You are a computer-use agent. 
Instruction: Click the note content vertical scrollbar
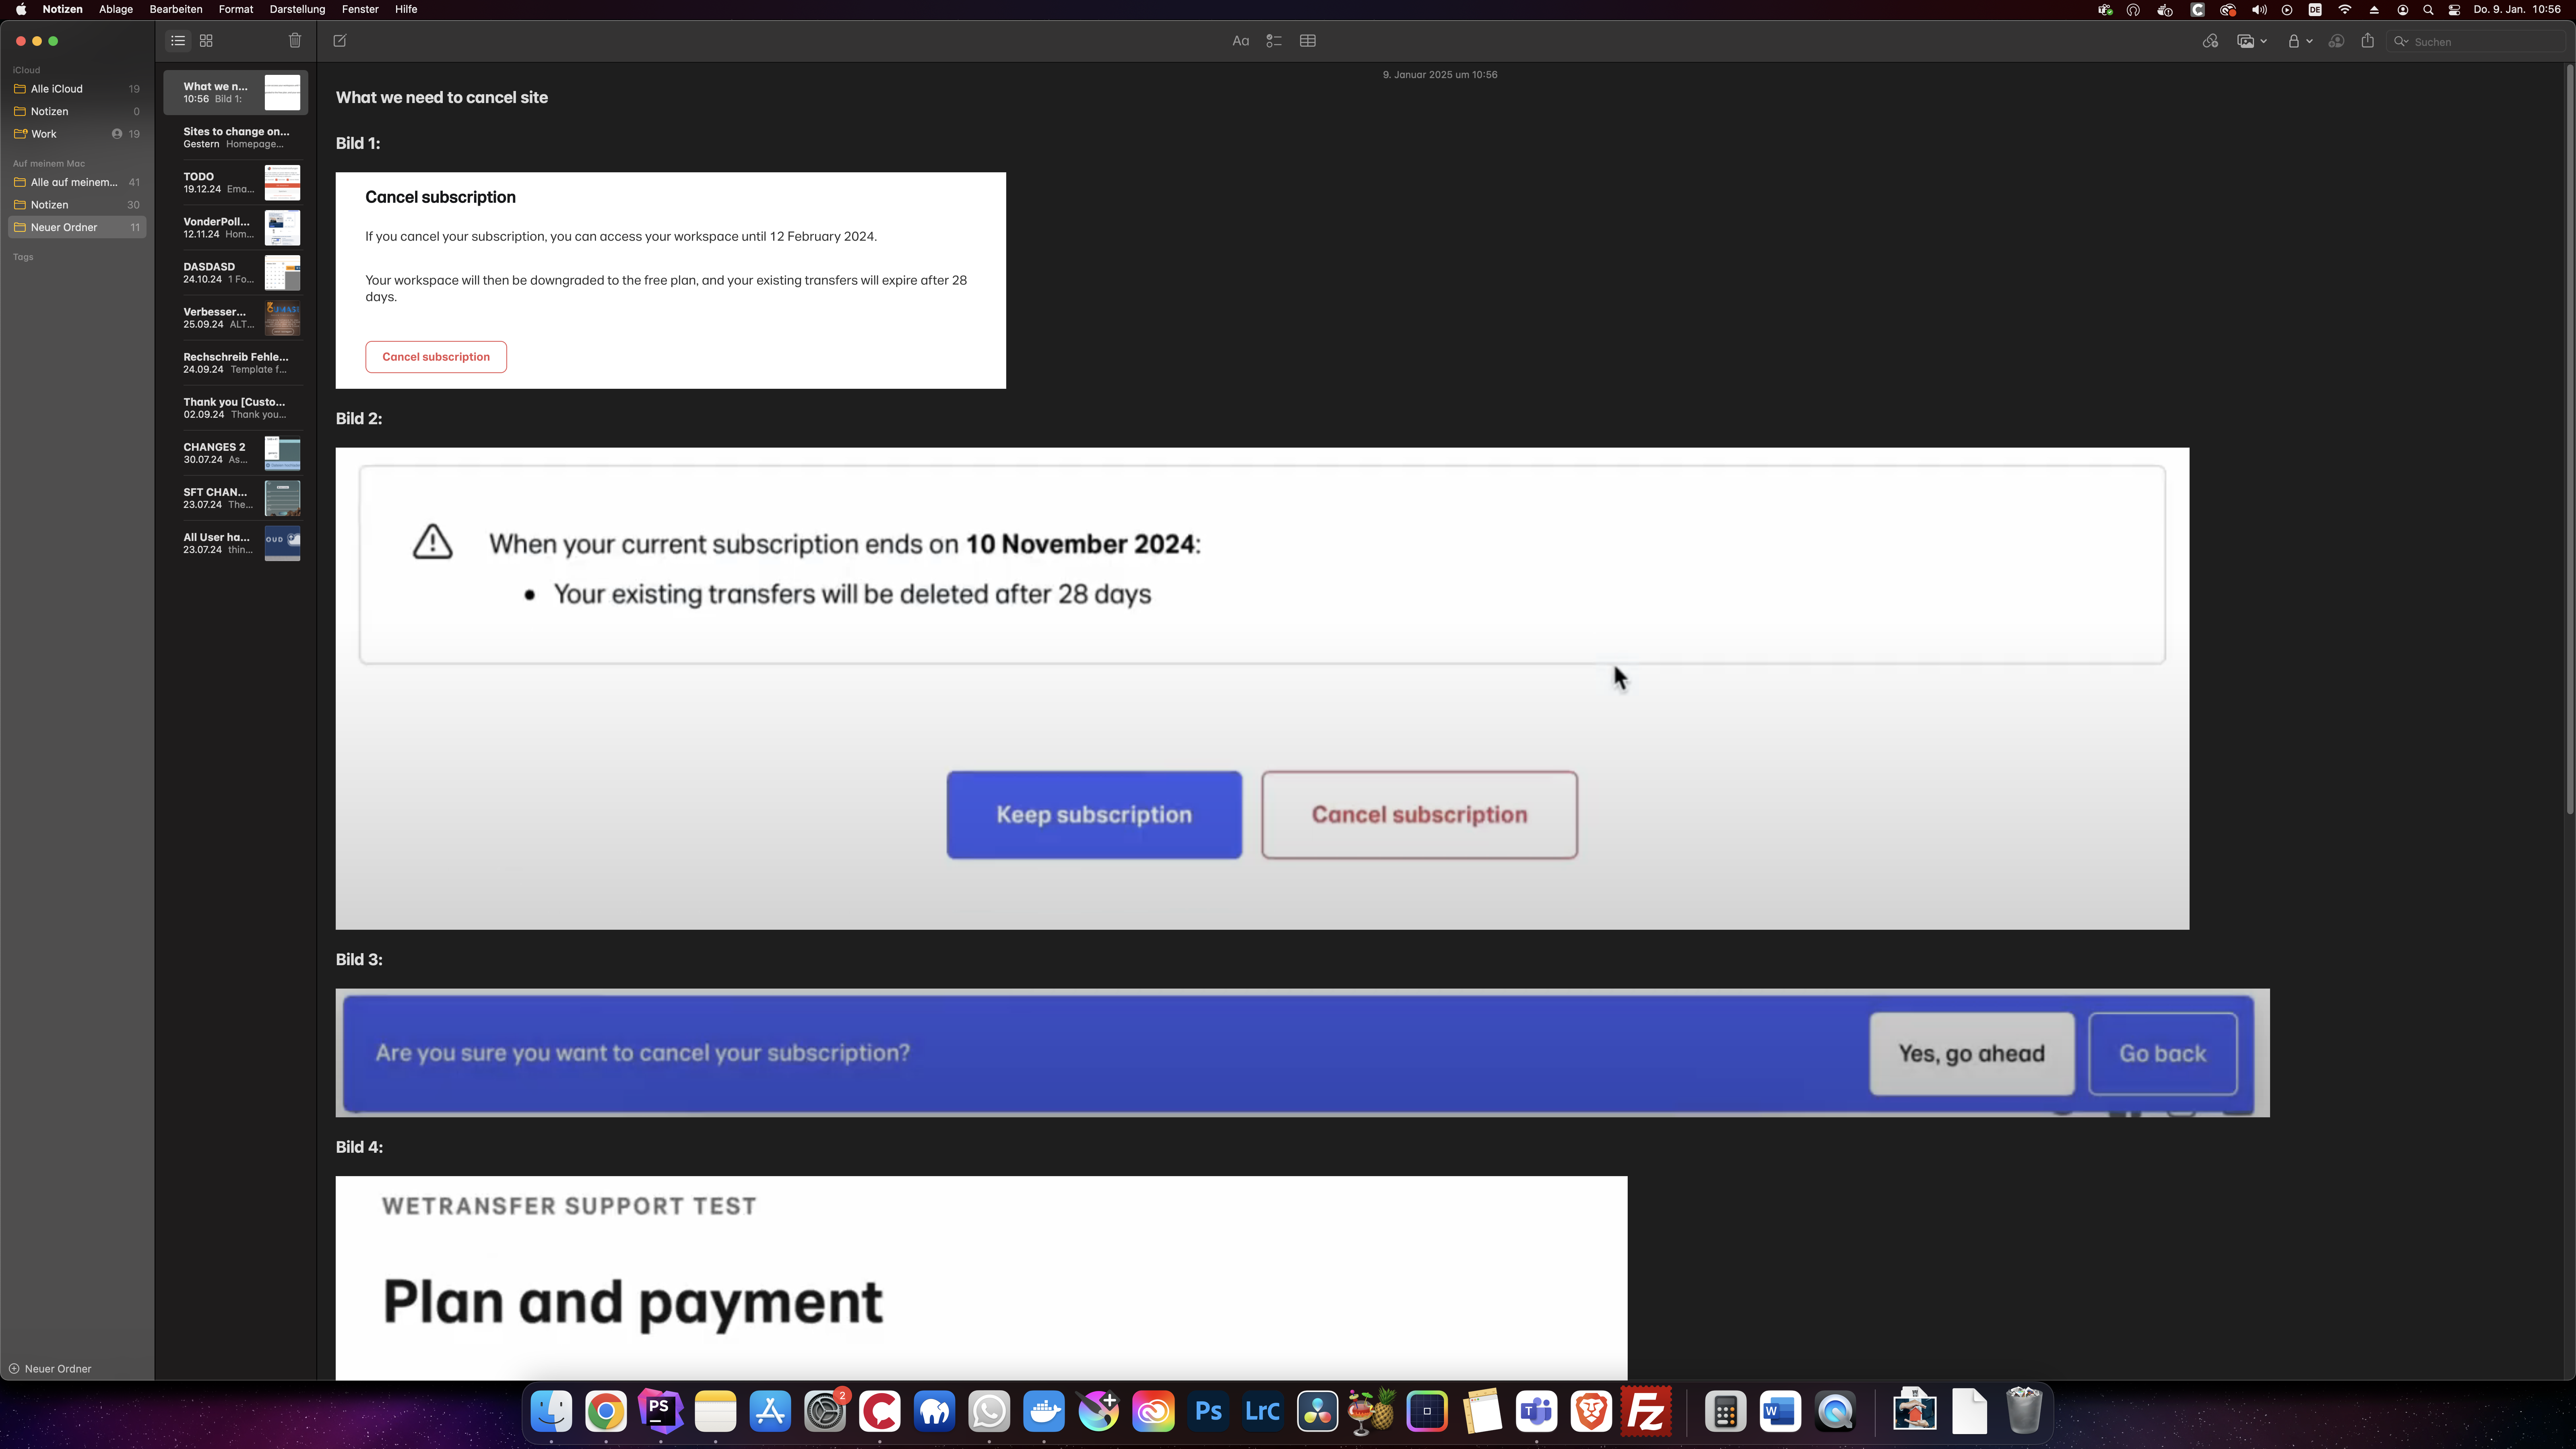pos(2569,440)
